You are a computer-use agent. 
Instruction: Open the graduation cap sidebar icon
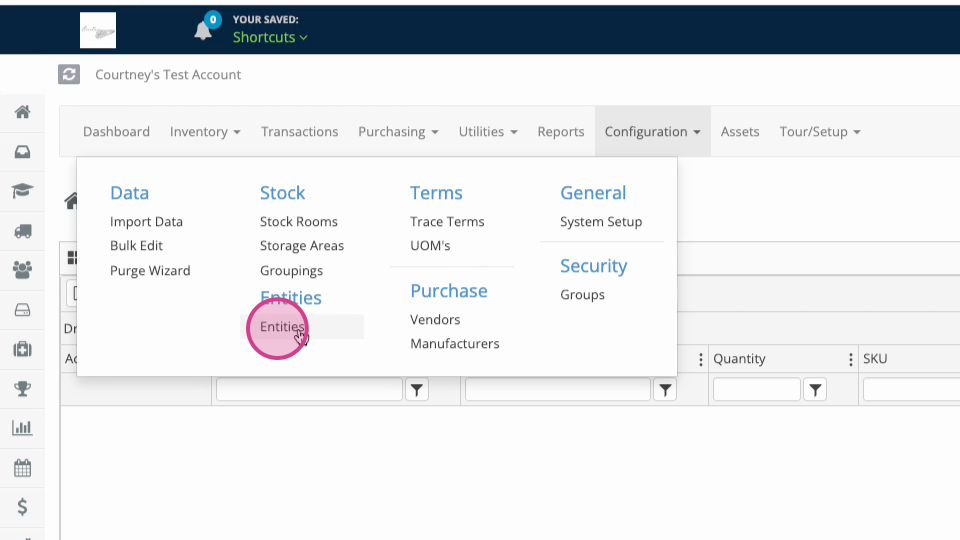pyautogui.click(x=23, y=191)
